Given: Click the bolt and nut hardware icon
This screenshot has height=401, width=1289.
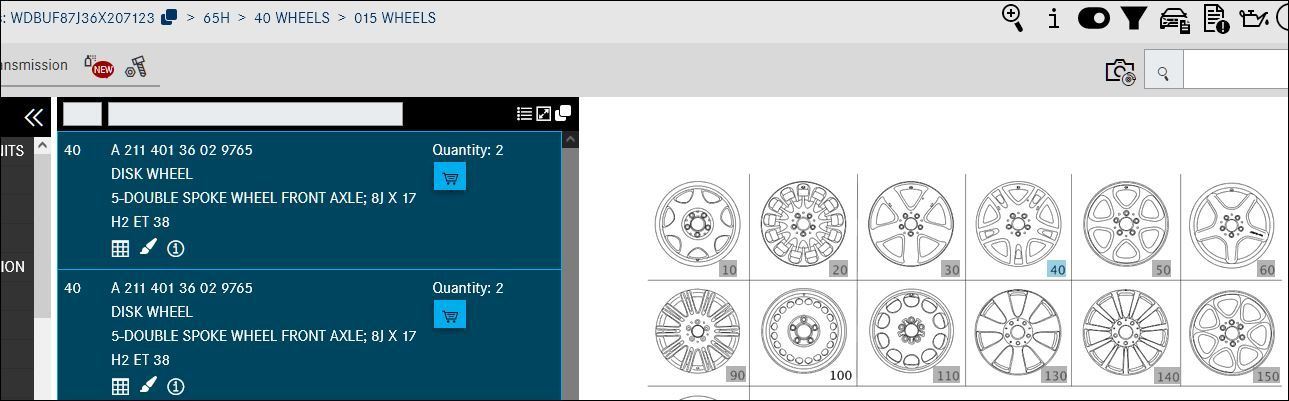Looking at the screenshot, I should [x=136, y=67].
